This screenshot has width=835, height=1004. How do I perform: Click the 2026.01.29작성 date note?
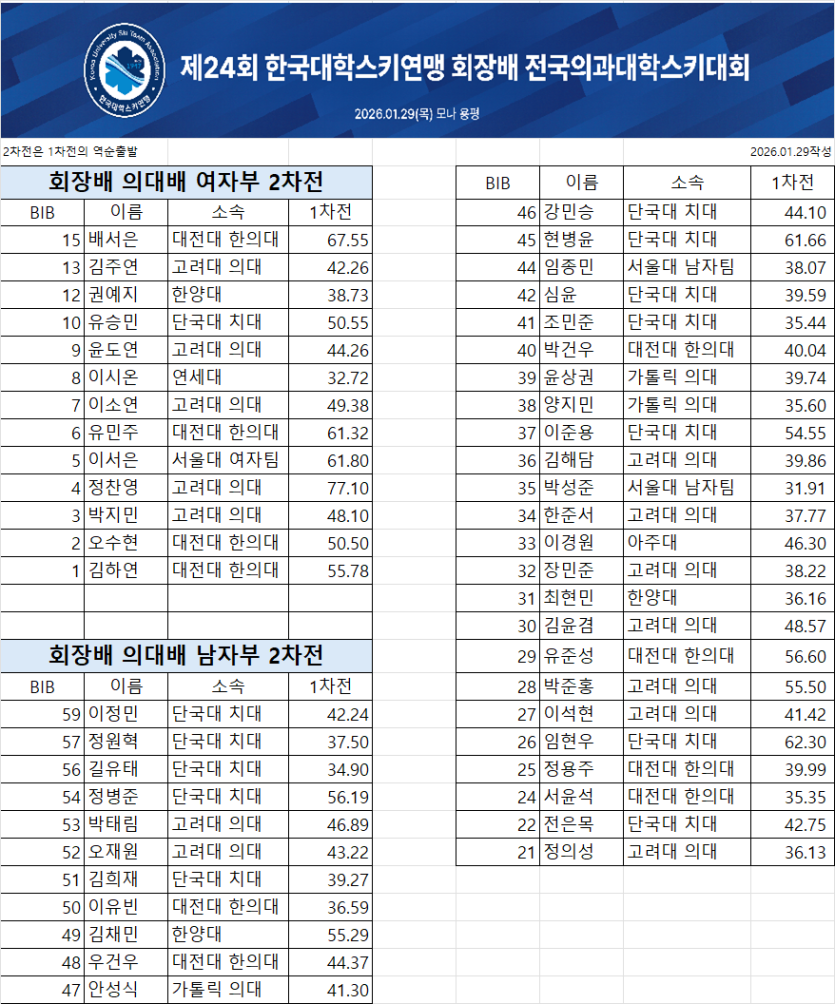[790, 151]
